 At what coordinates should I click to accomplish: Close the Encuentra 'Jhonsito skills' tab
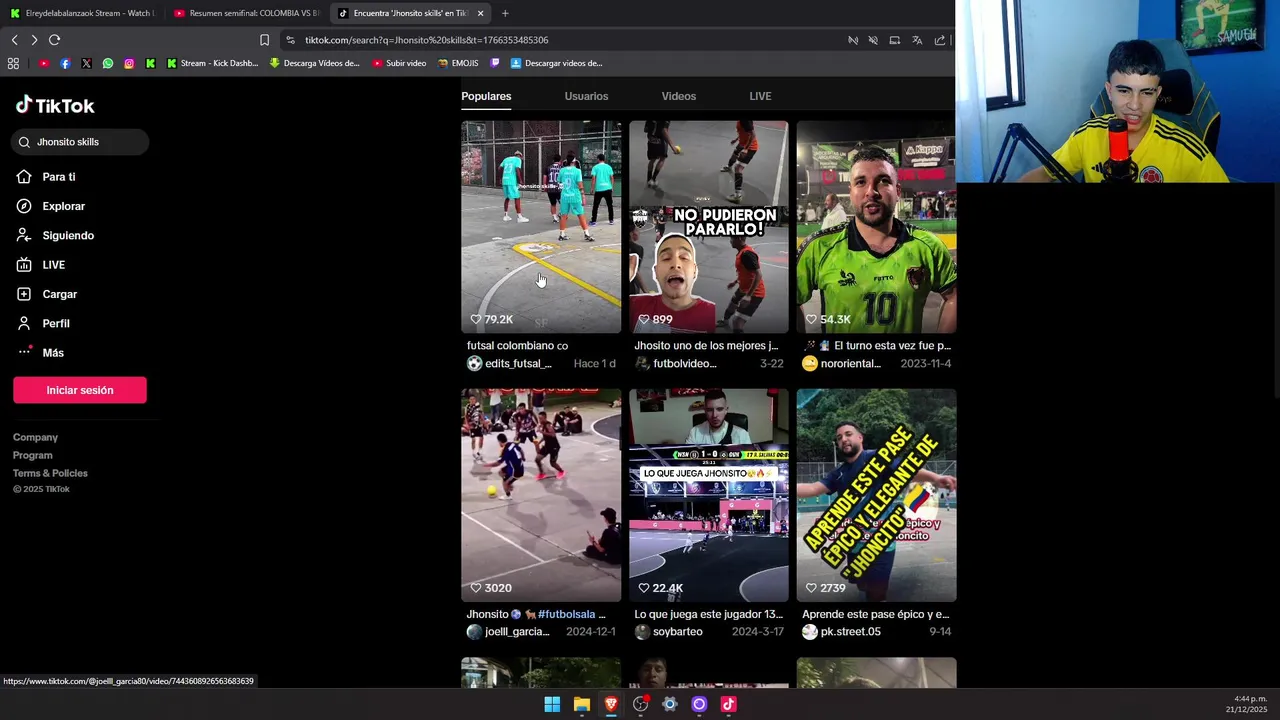tap(480, 13)
